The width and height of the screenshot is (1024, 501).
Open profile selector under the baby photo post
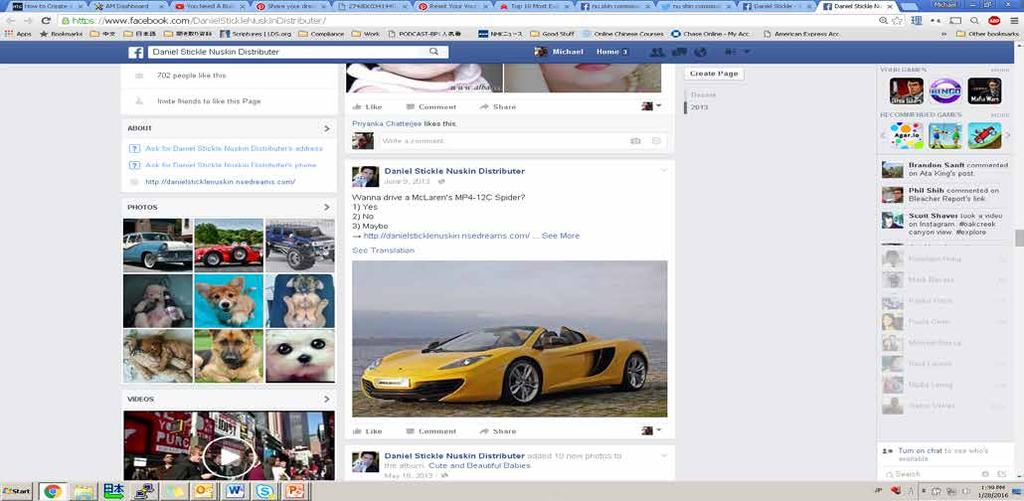click(x=651, y=106)
